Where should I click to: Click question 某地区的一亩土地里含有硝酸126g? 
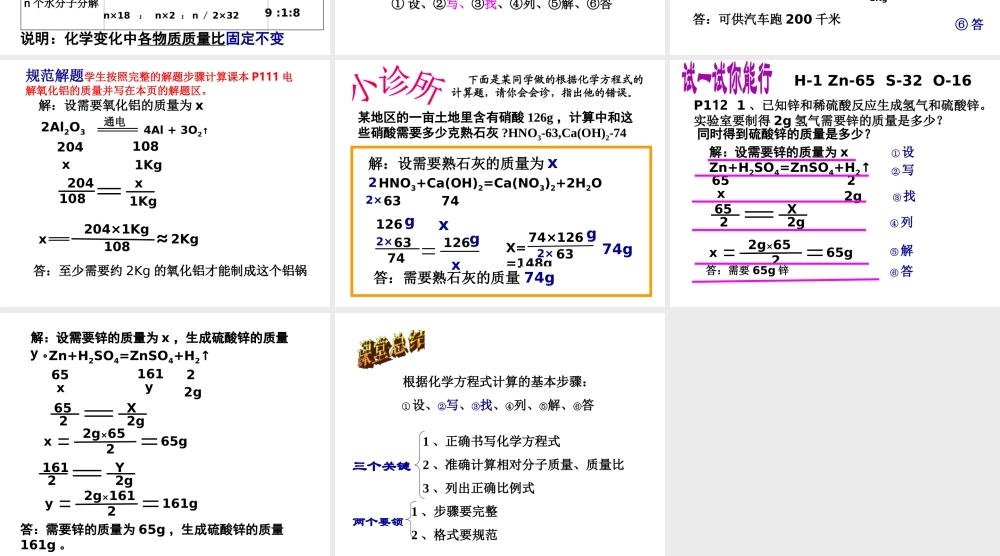pos(495,125)
